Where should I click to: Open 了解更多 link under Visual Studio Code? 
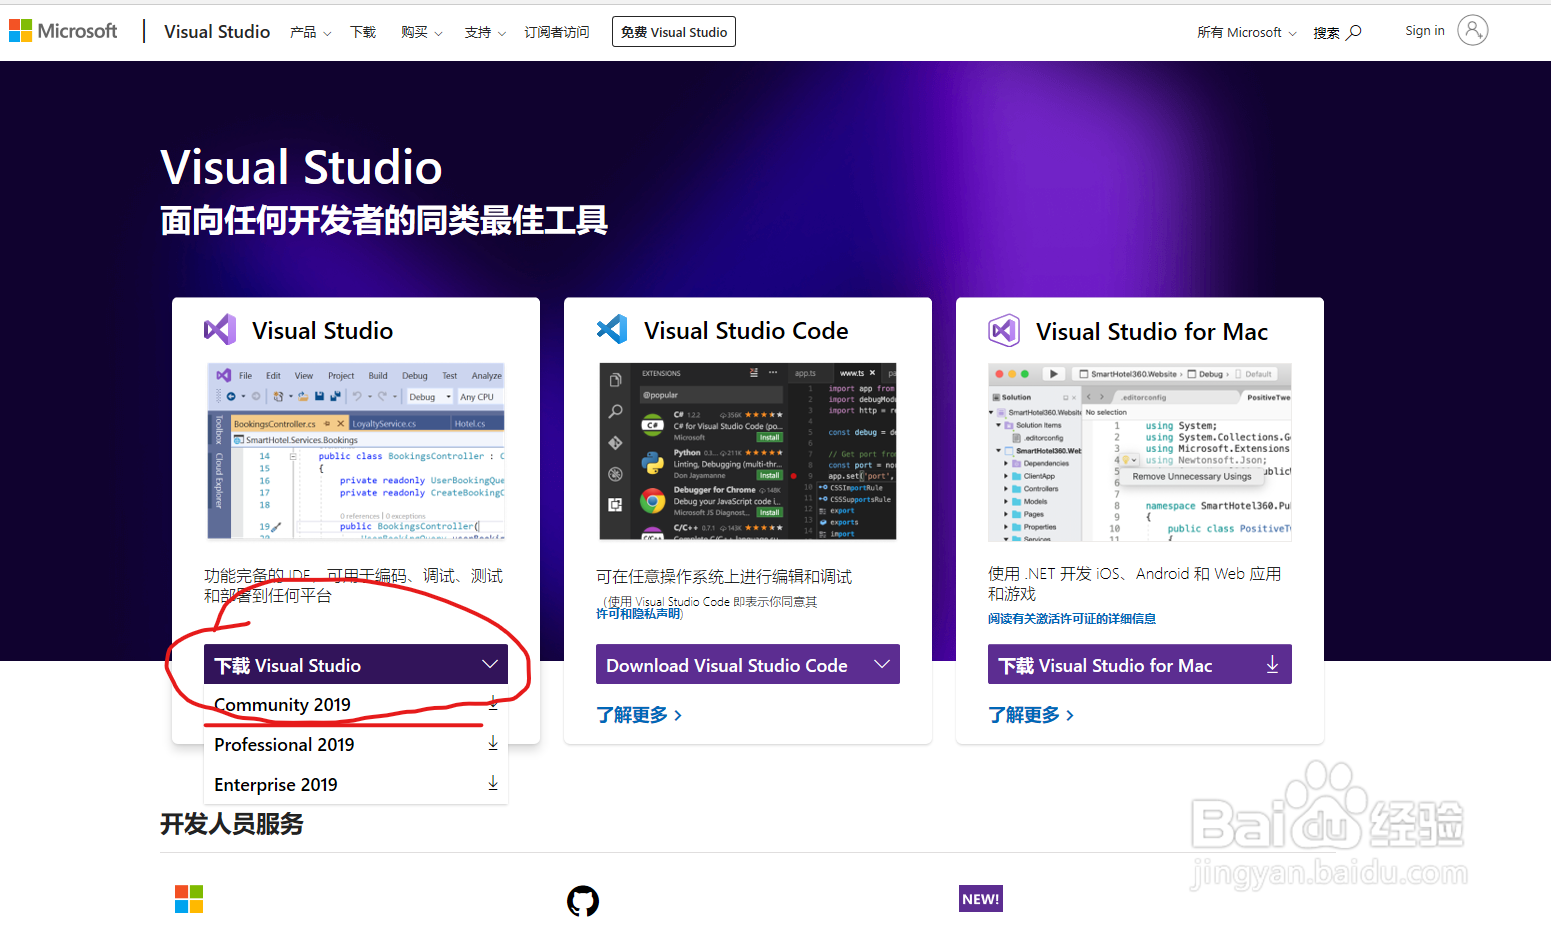point(639,715)
